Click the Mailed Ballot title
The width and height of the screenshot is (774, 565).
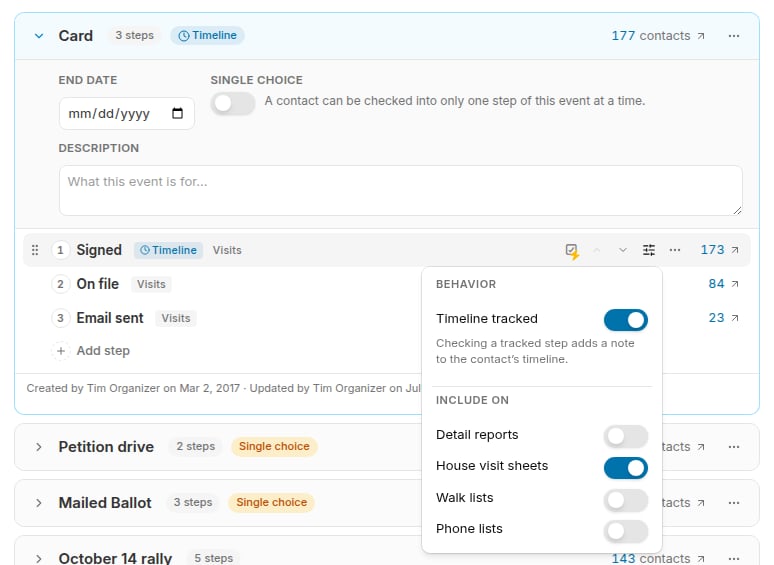click(x=105, y=503)
